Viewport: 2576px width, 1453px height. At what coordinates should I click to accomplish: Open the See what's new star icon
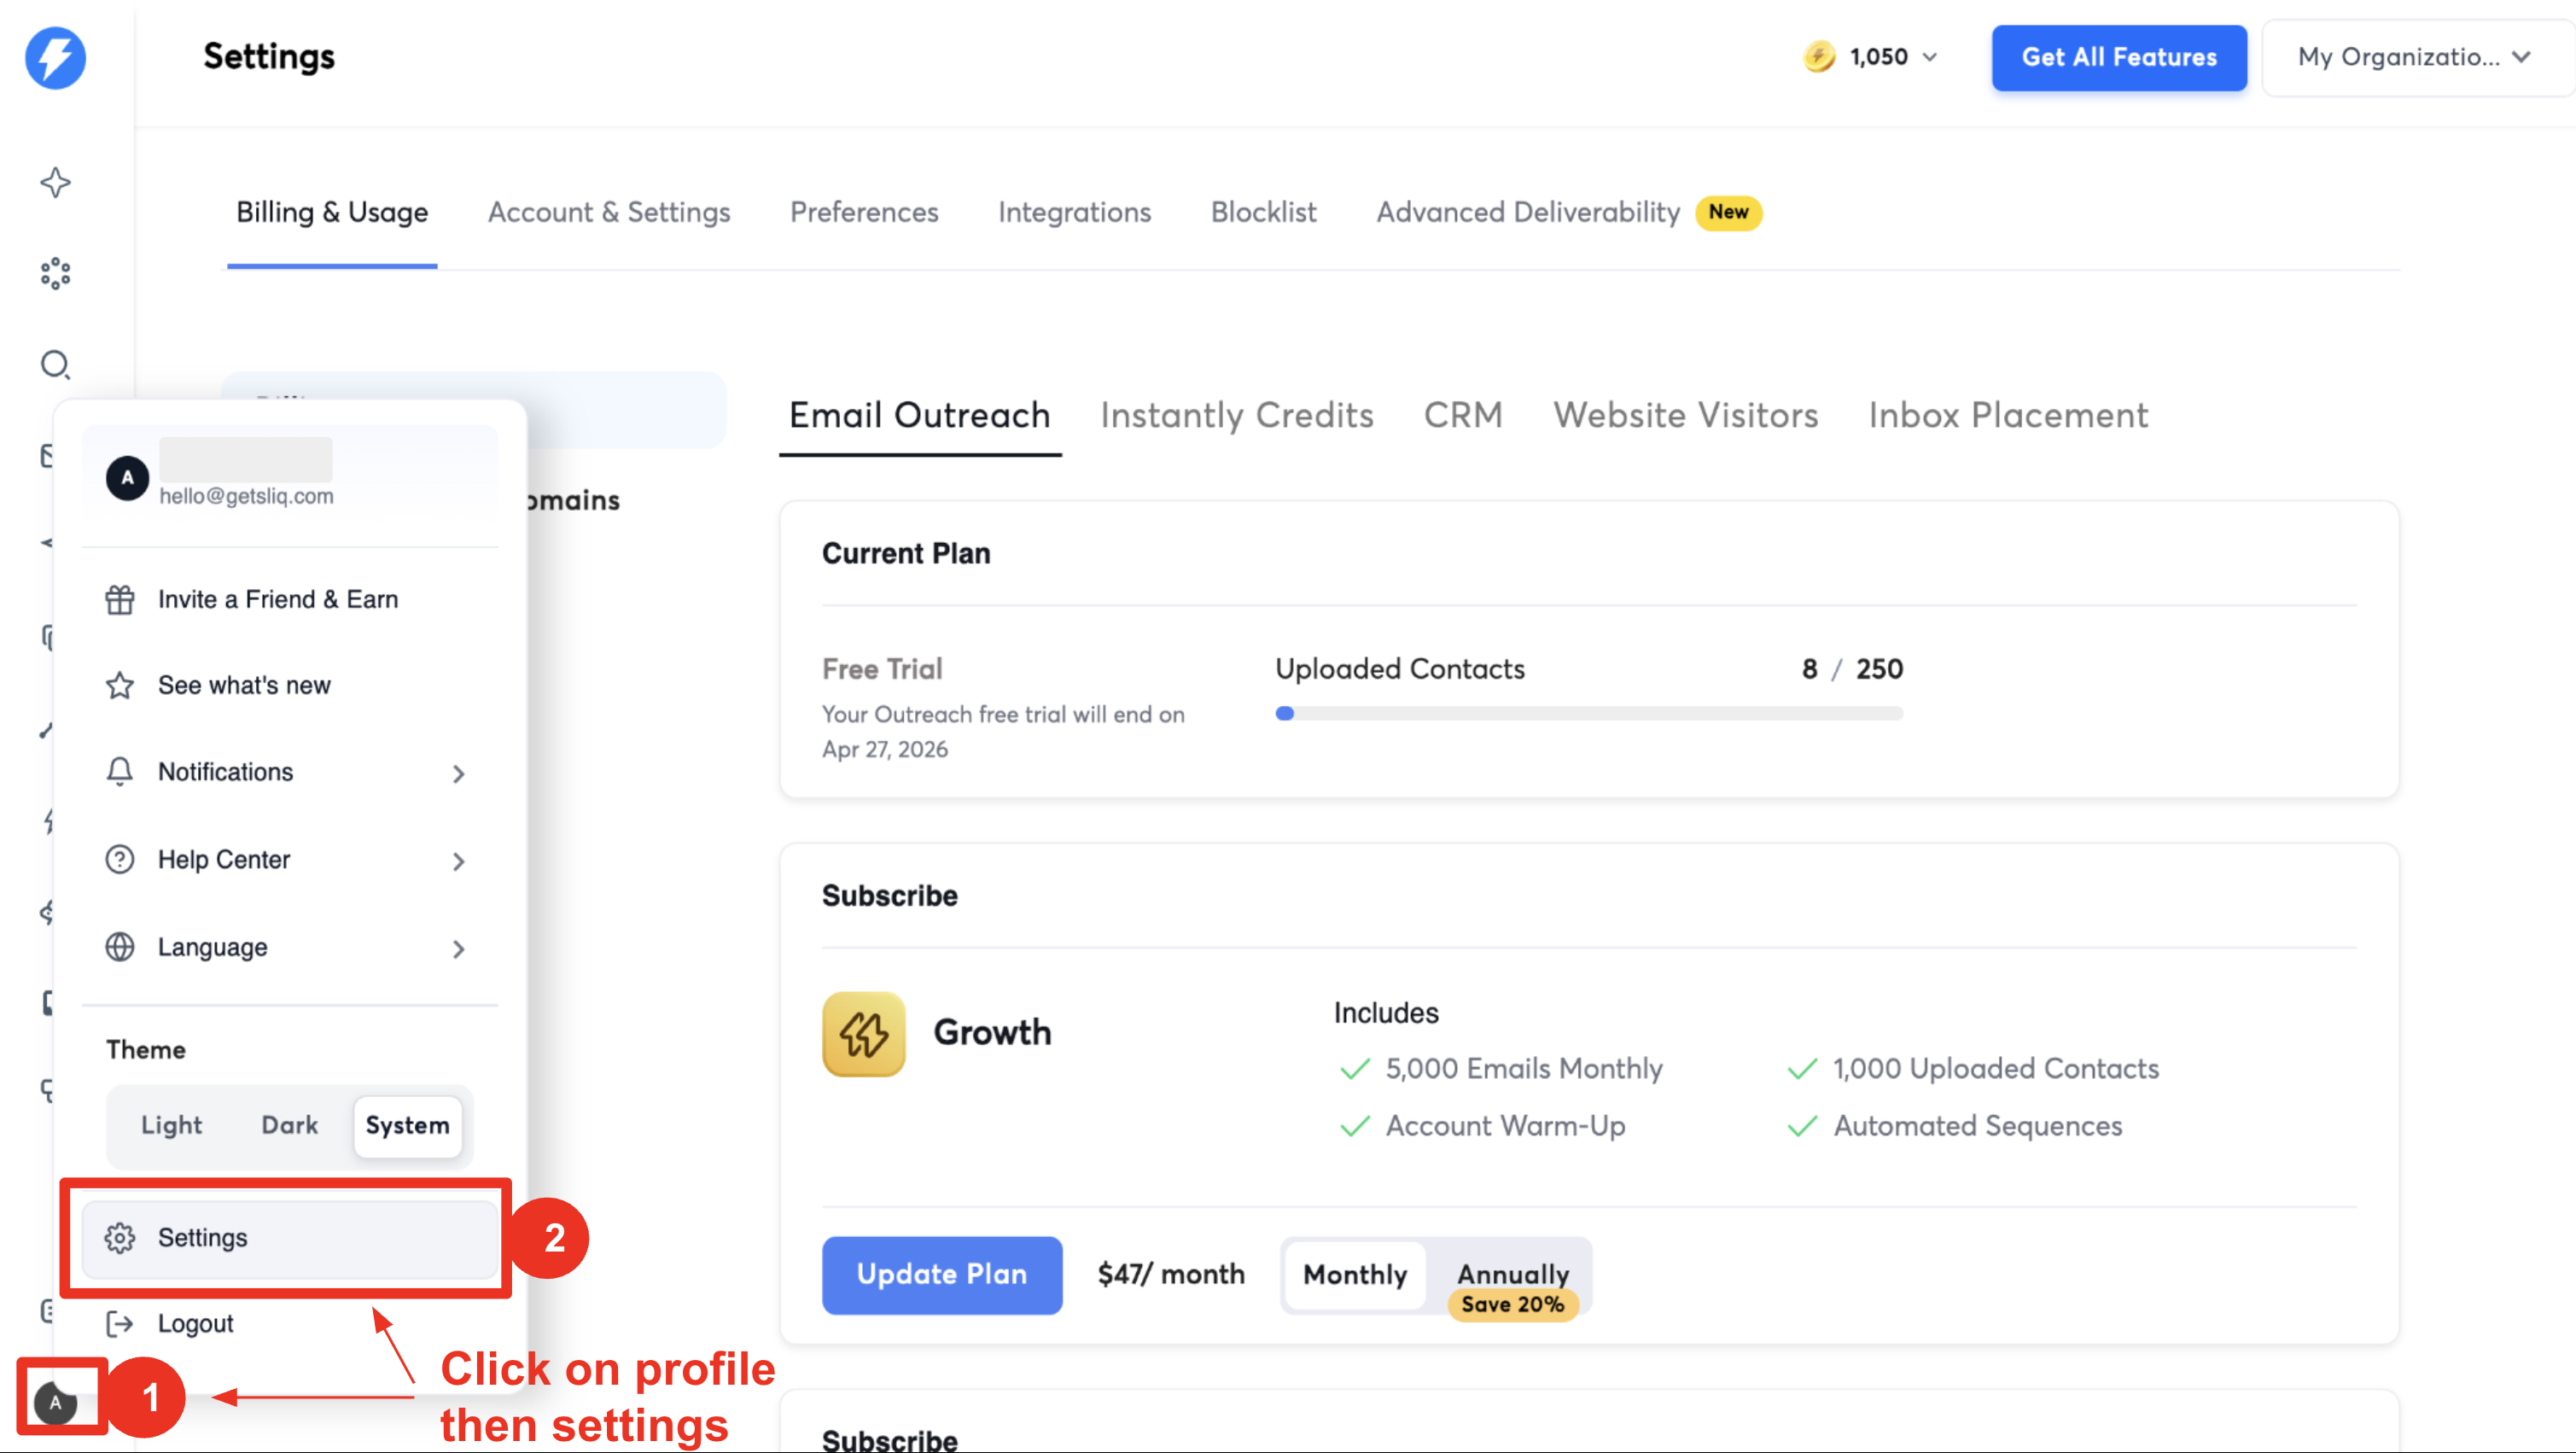coord(120,685)
